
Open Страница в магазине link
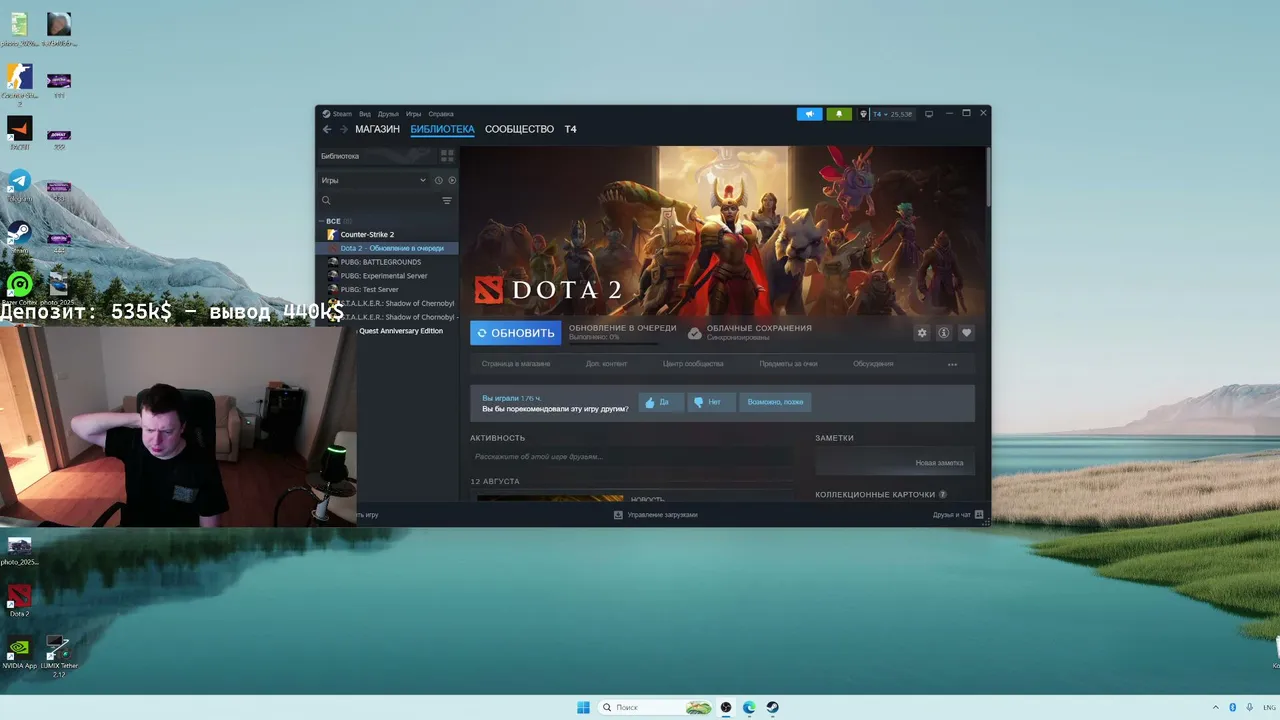pos(516,364)
